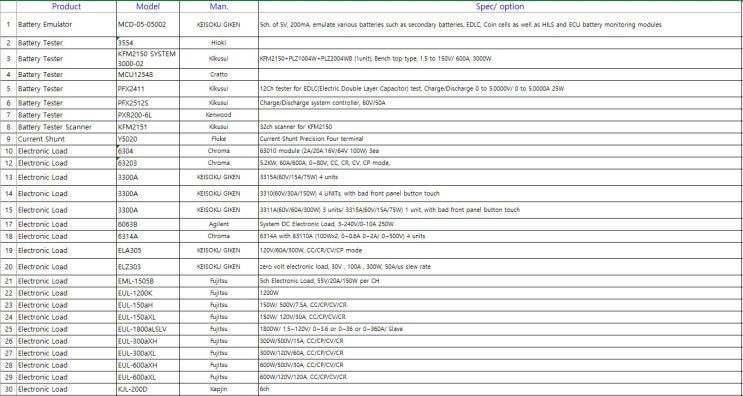Select spec 'System DC Electronic Load, 5-240V/0-10A 250W'
The image size is (743, 396).
point(500,224)
